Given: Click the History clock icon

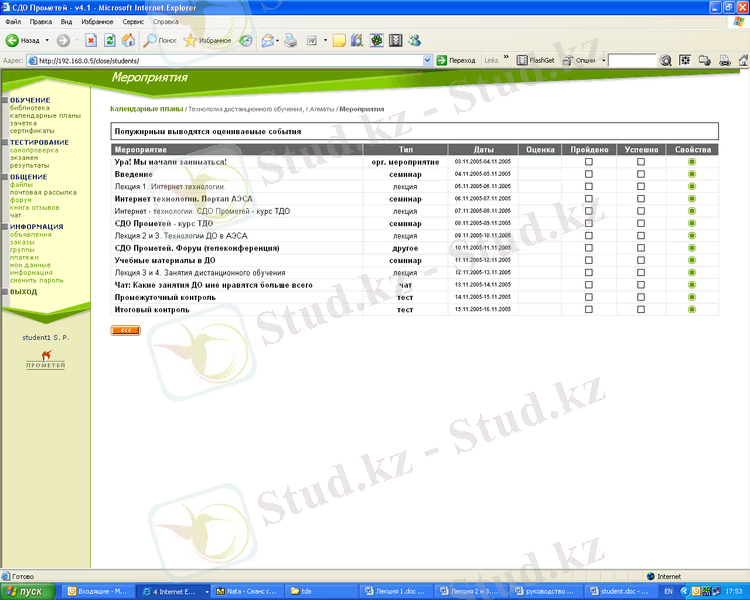Looking at the screenshot, I should [245, 41].
